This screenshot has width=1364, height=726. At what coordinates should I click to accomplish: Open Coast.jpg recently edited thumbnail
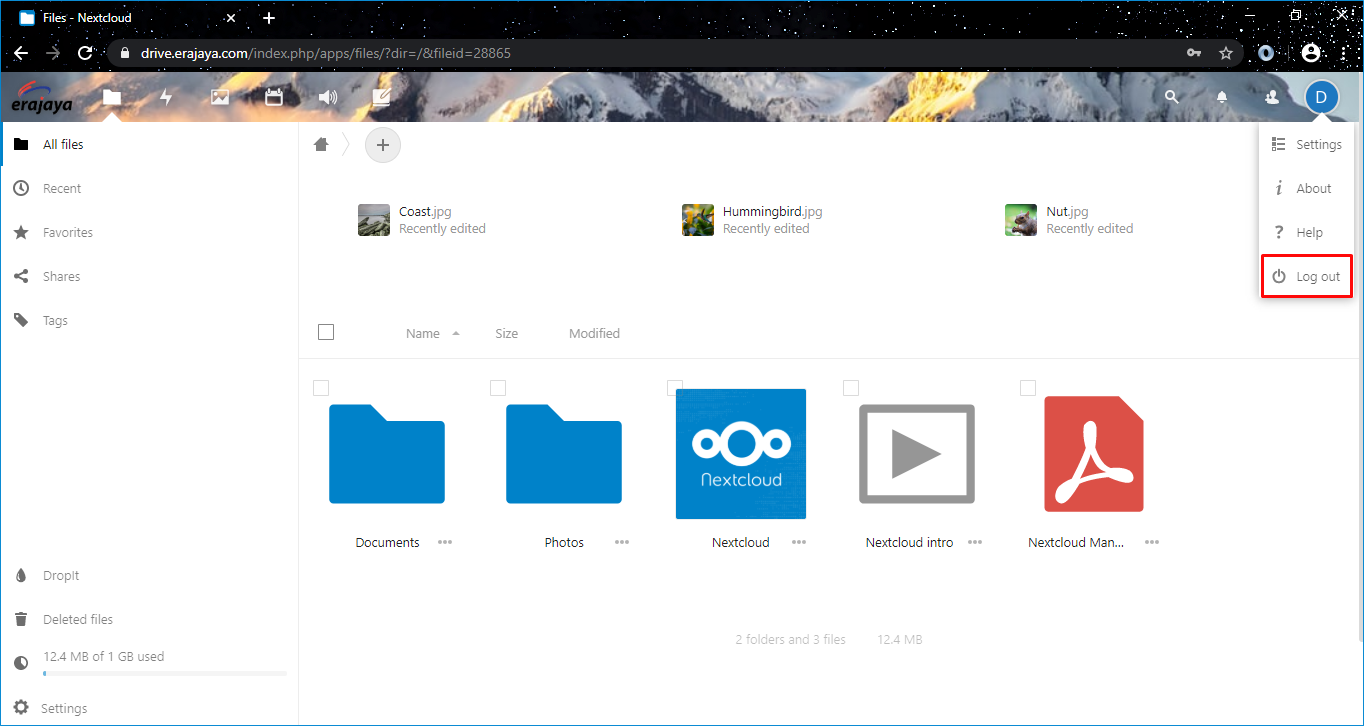pos(374,220)
